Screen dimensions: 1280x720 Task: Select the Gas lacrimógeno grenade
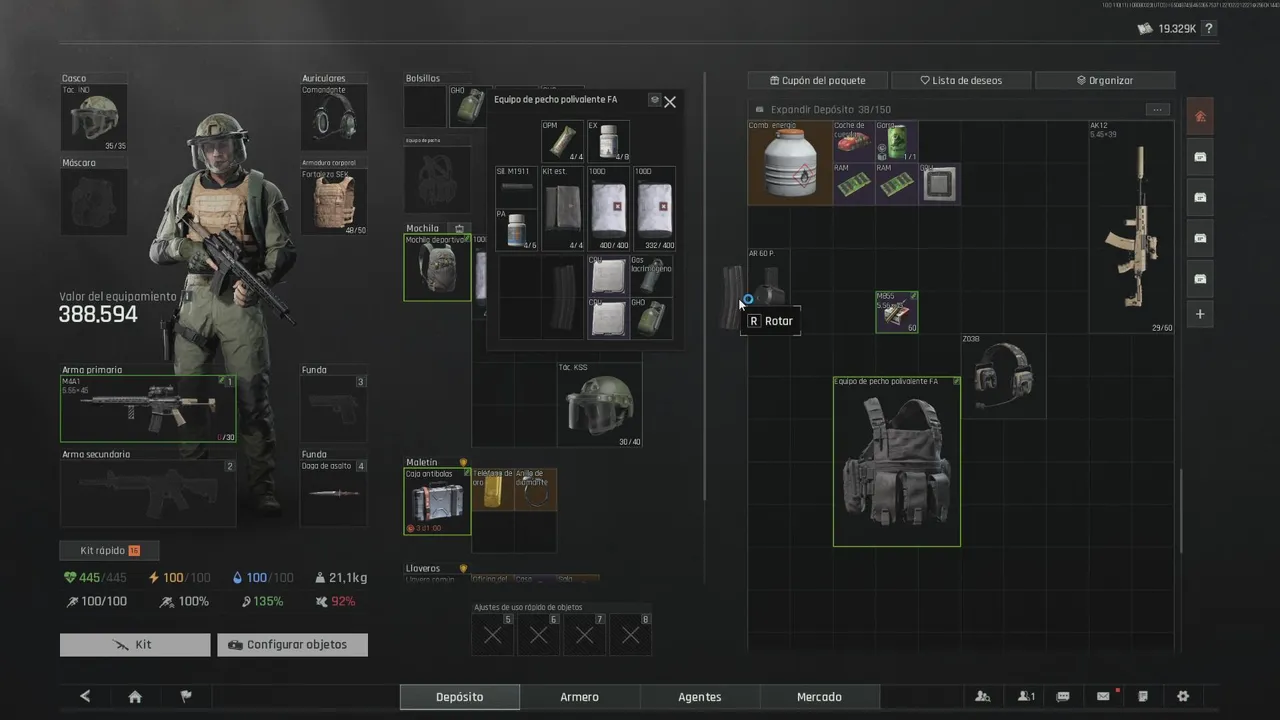[651, 275]
